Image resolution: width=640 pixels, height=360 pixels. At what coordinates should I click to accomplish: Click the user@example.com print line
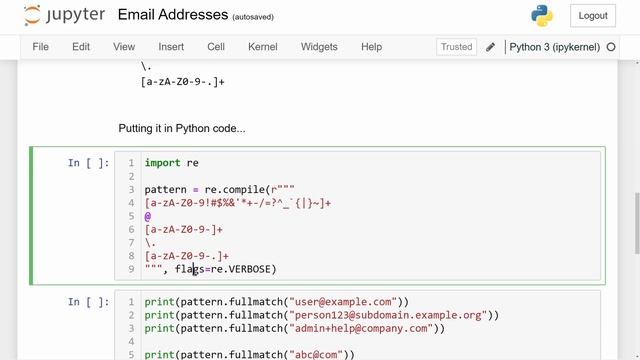pyautogui.click(x=276, y=302)
